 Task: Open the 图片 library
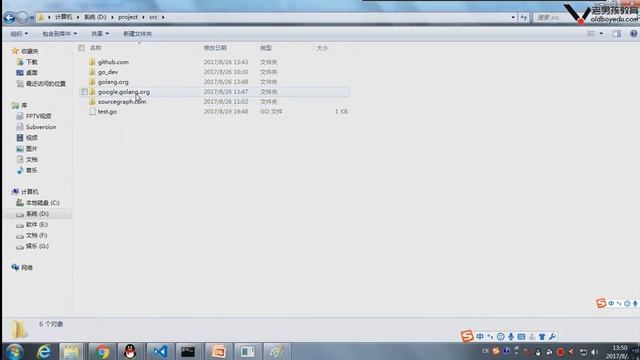coord(31,149)
